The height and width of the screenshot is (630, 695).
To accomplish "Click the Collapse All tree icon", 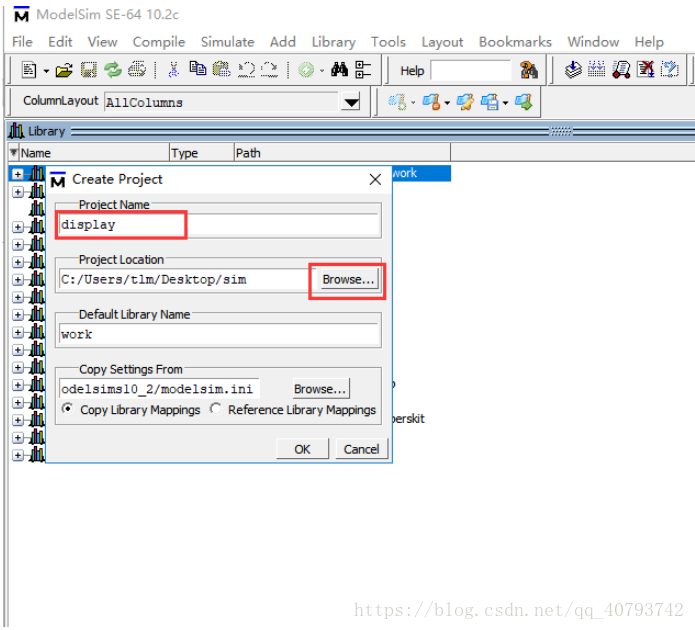I will (x=363, y=70).
